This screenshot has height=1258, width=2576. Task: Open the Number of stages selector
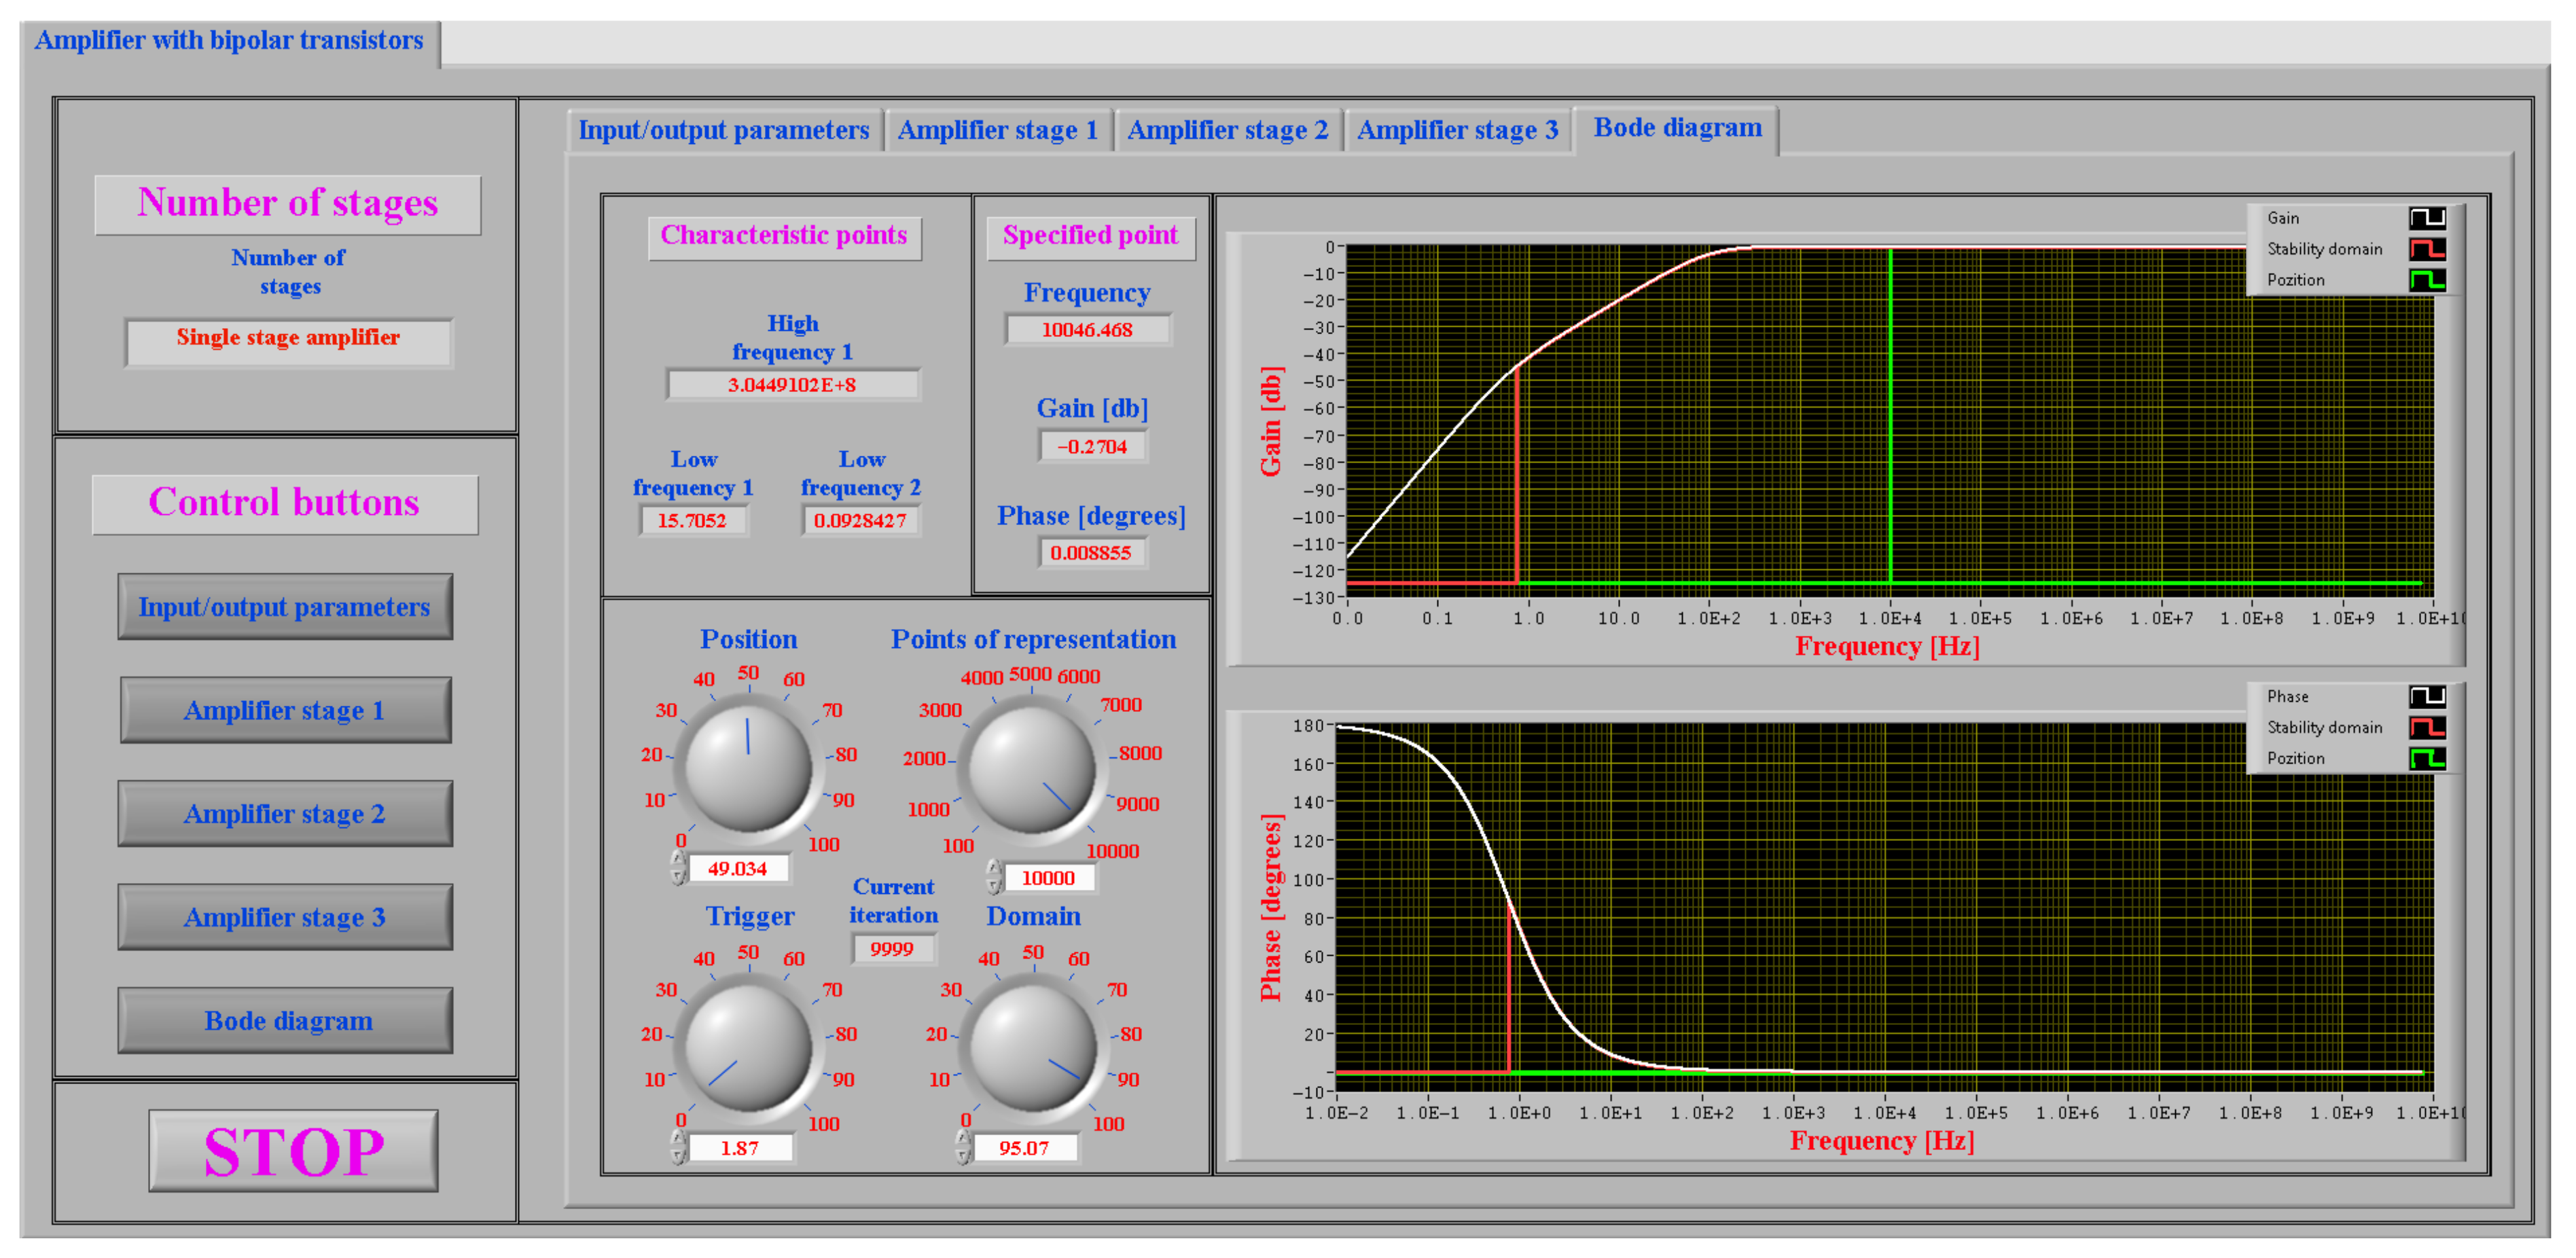(x=288, y=341)
